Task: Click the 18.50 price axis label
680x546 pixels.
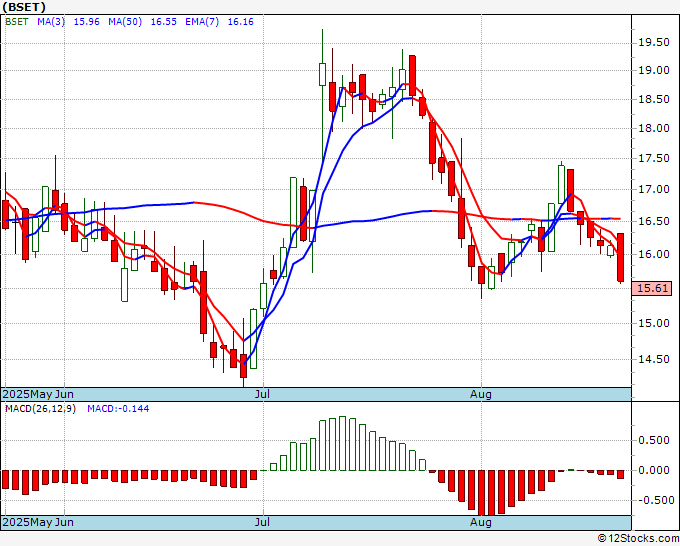Action: pyautogui.click(x=654, y=99)
